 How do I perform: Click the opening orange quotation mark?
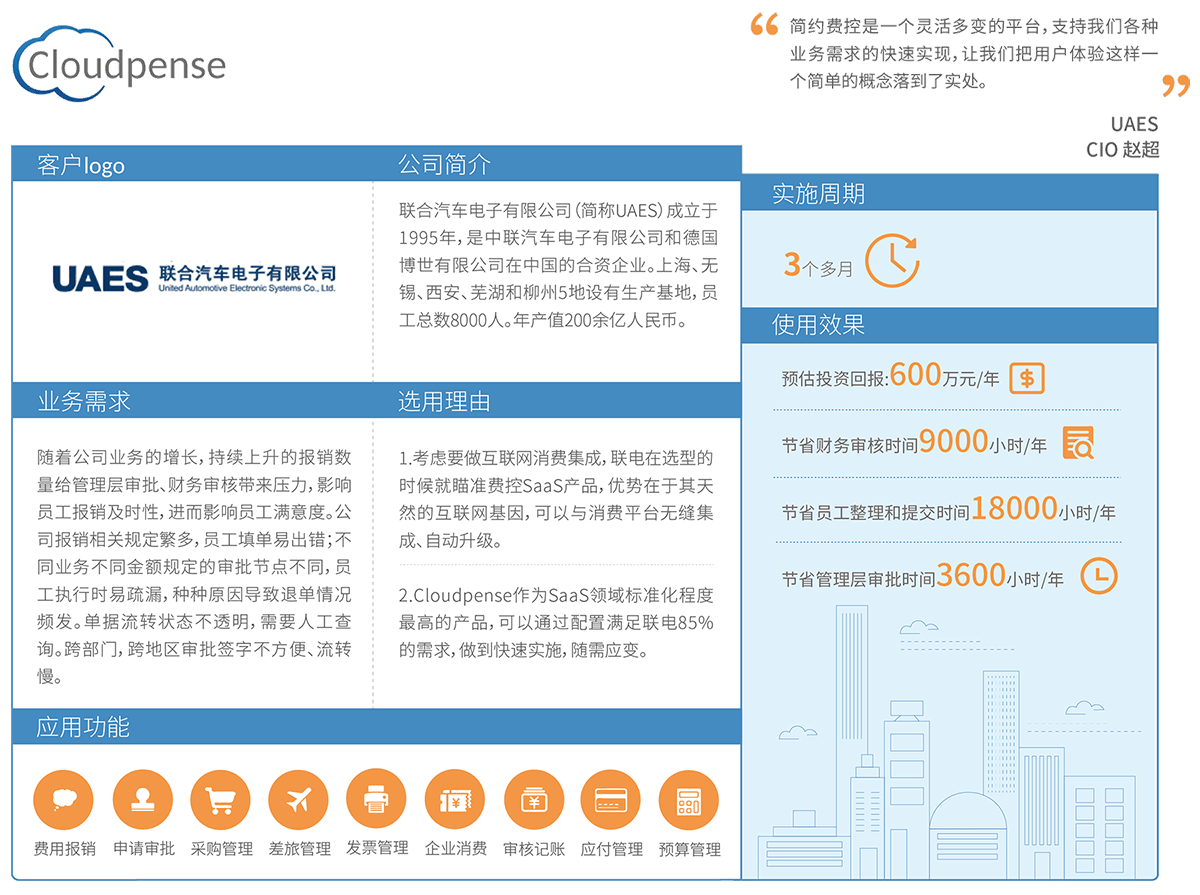point(764,24)
